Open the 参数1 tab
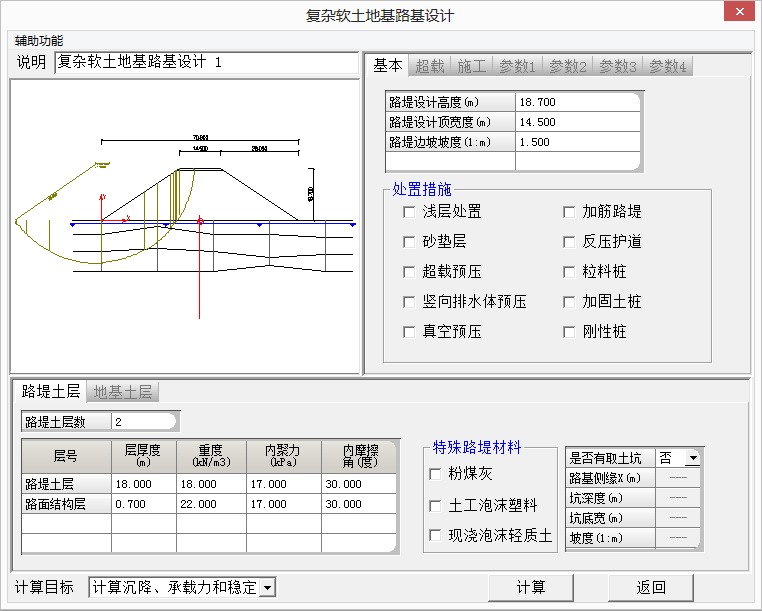The image size is (762, 611). point(518,66)
